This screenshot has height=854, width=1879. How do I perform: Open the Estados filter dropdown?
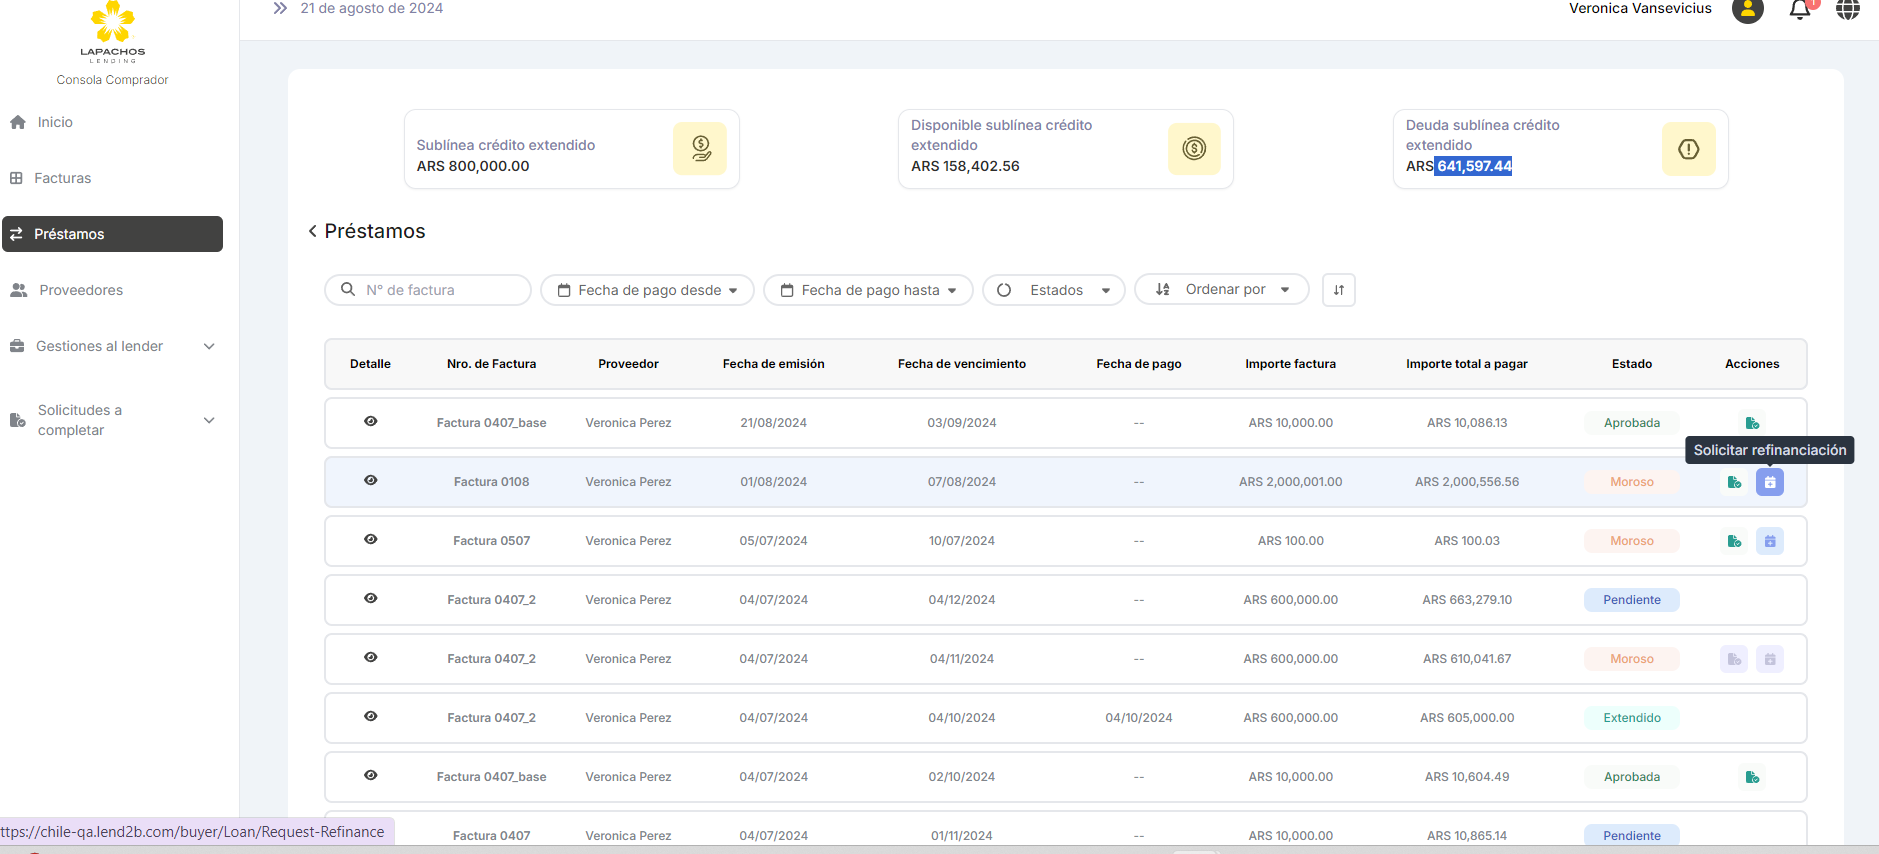pyautogui.click(x=1053, y=290)
